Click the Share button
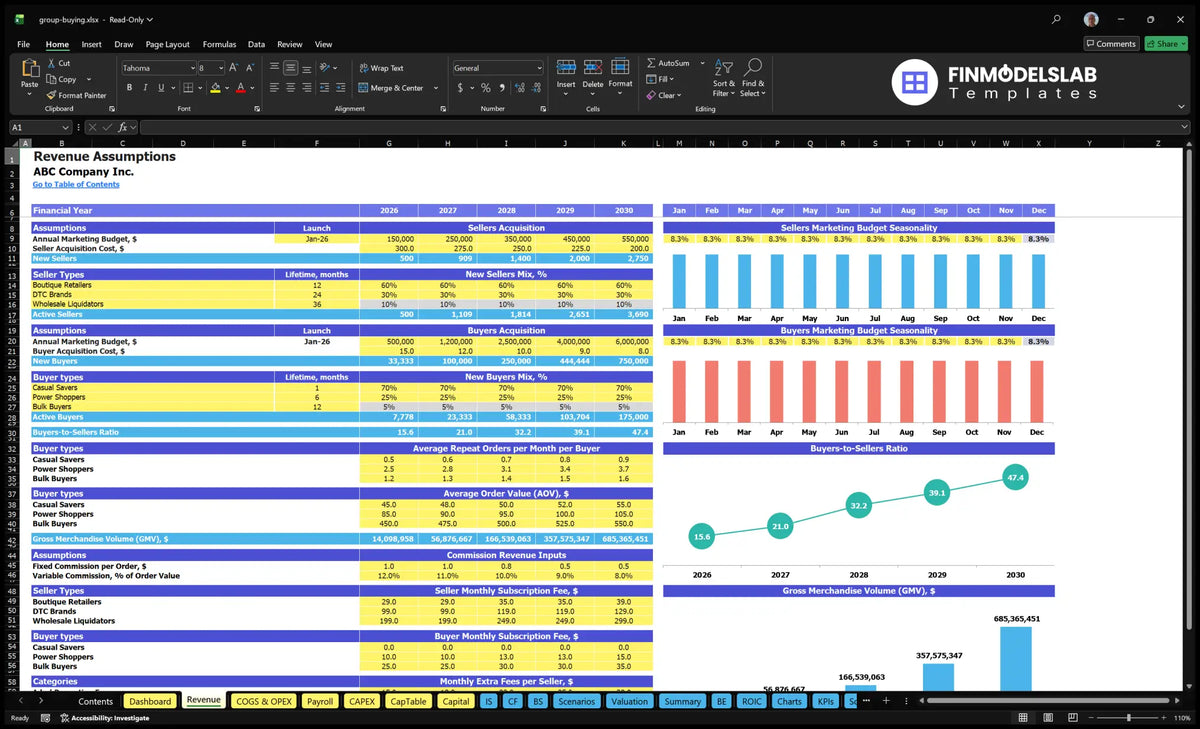Screen dimensions: 1200x729 point(1165,44)
